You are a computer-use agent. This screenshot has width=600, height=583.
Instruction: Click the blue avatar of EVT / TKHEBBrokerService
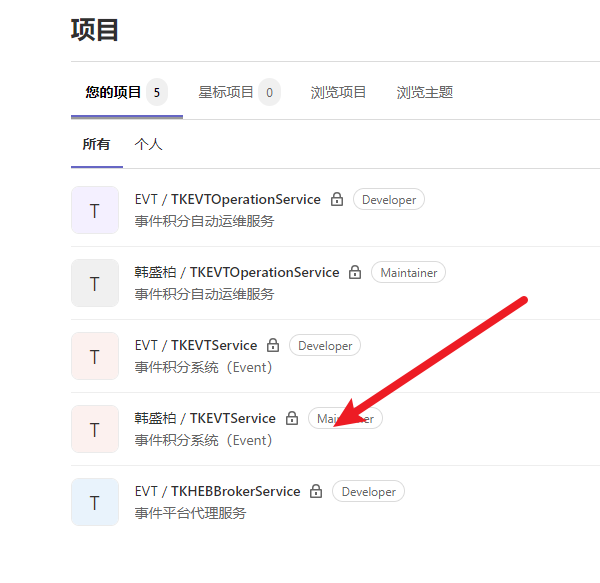coord(95,502)
